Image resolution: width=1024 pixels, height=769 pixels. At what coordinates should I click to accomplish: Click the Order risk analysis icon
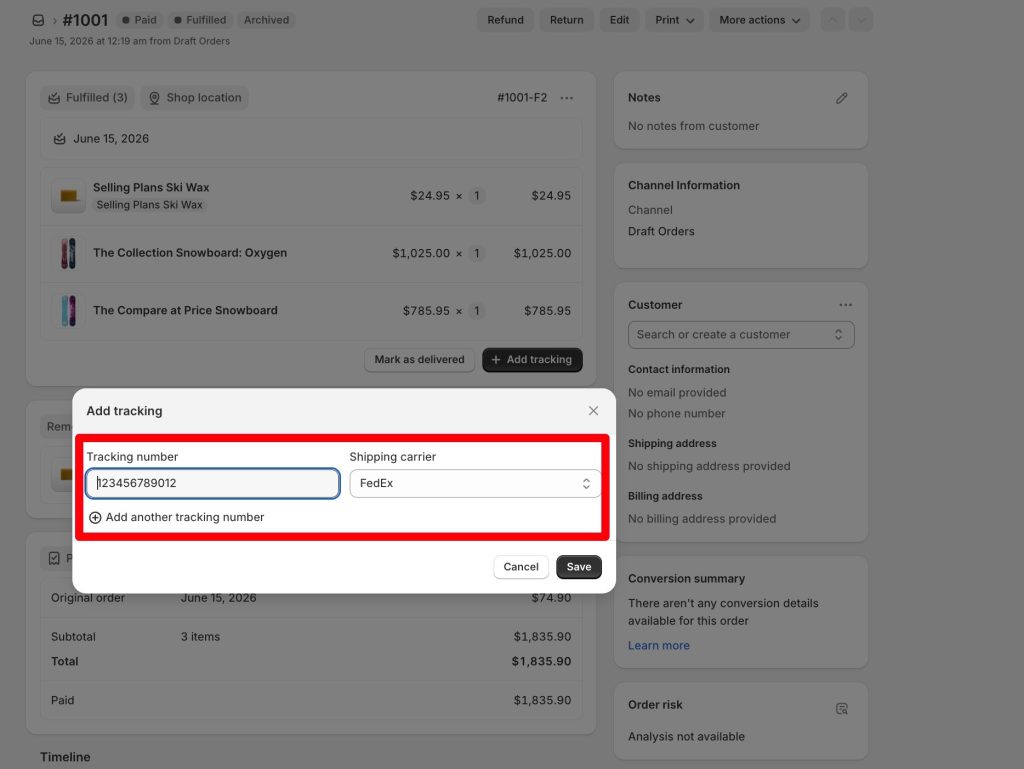pos(842,709)
